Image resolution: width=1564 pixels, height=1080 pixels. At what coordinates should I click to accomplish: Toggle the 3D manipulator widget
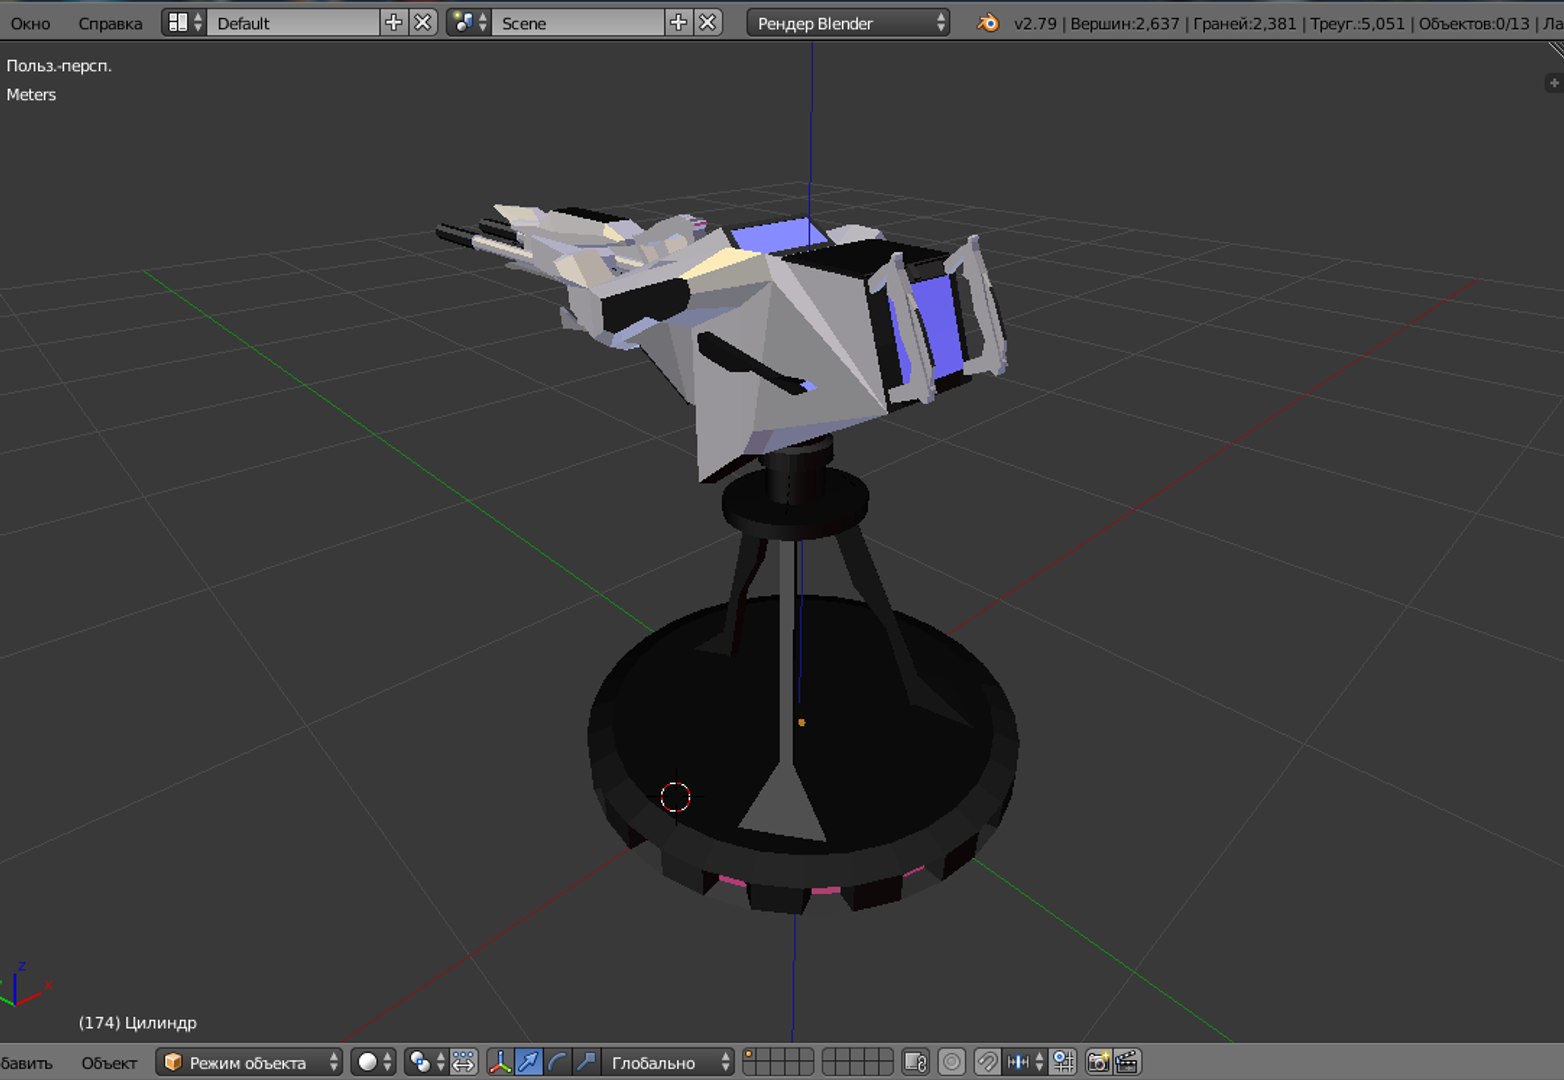coord(499,1062)
